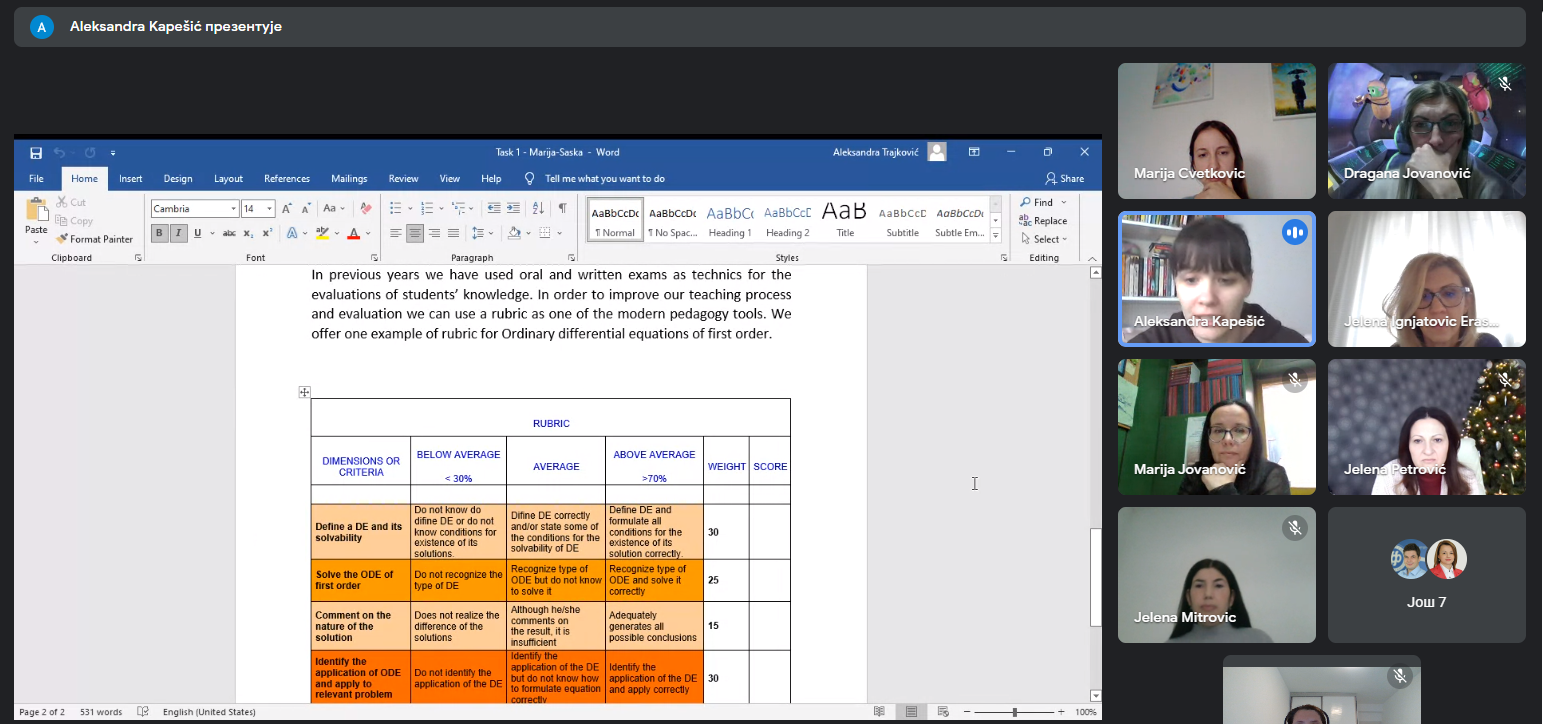
Task: Click the zoom slider in status bar
Action: [1014, 712]
